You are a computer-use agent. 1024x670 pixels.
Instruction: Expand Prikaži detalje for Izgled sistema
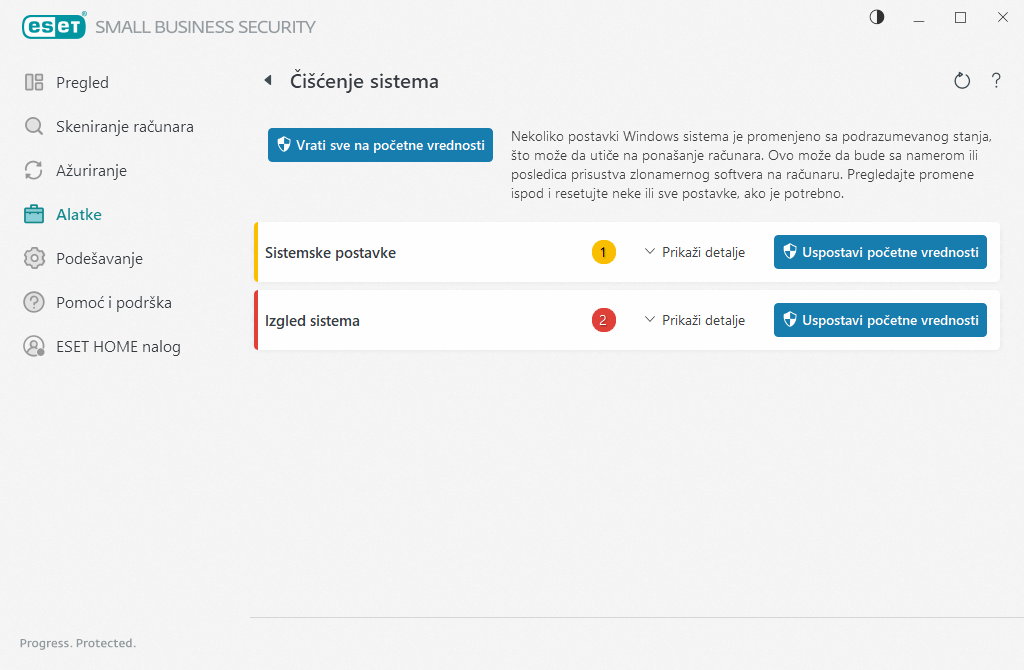pyautogui.click(x=695, y=321)
